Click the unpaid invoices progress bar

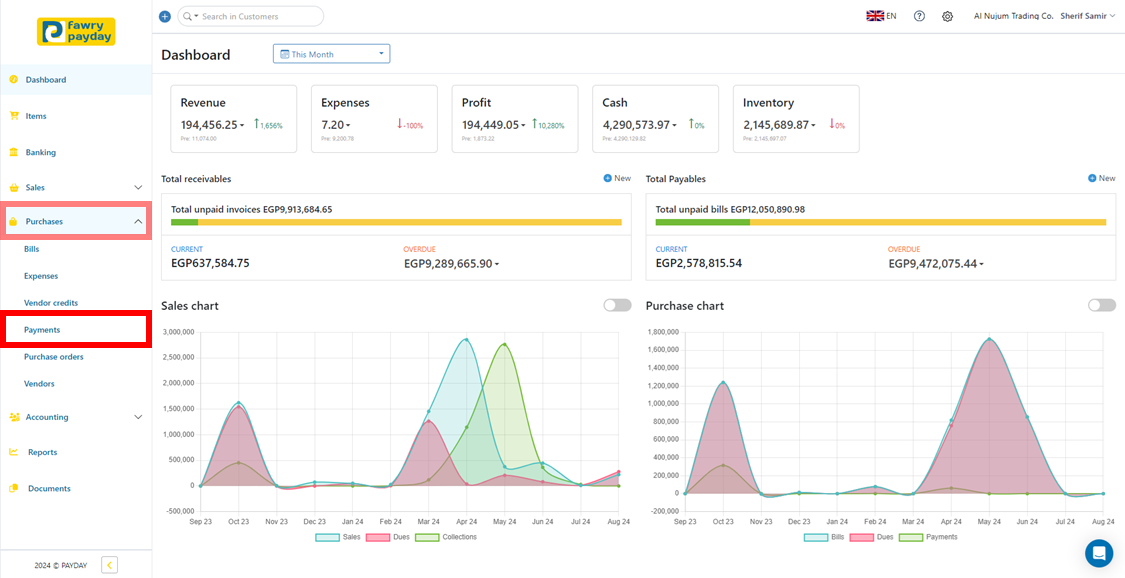pyautogui.click(x=396, y=222)
